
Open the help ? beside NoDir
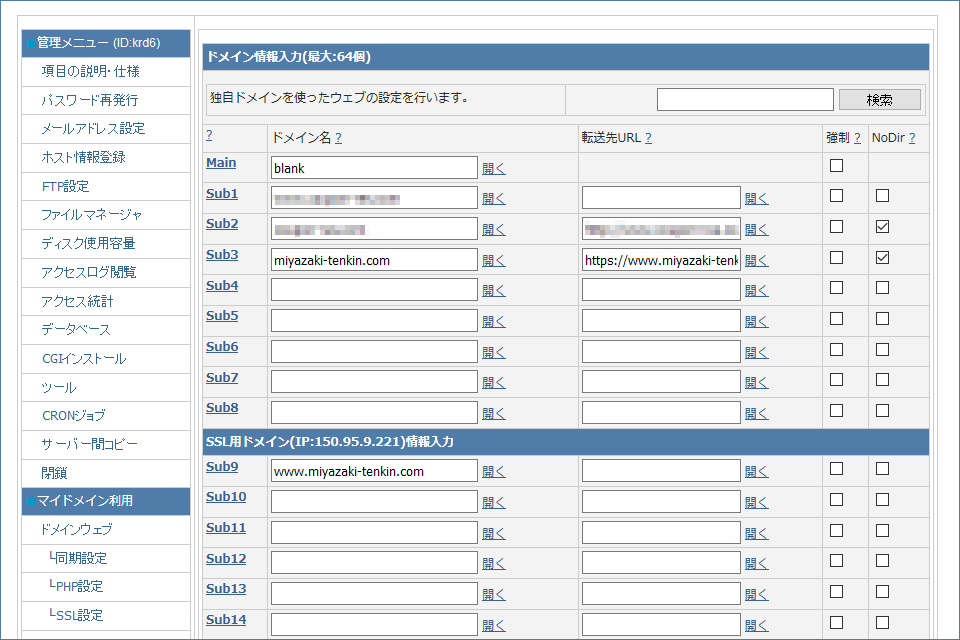[x=912, y=138]
